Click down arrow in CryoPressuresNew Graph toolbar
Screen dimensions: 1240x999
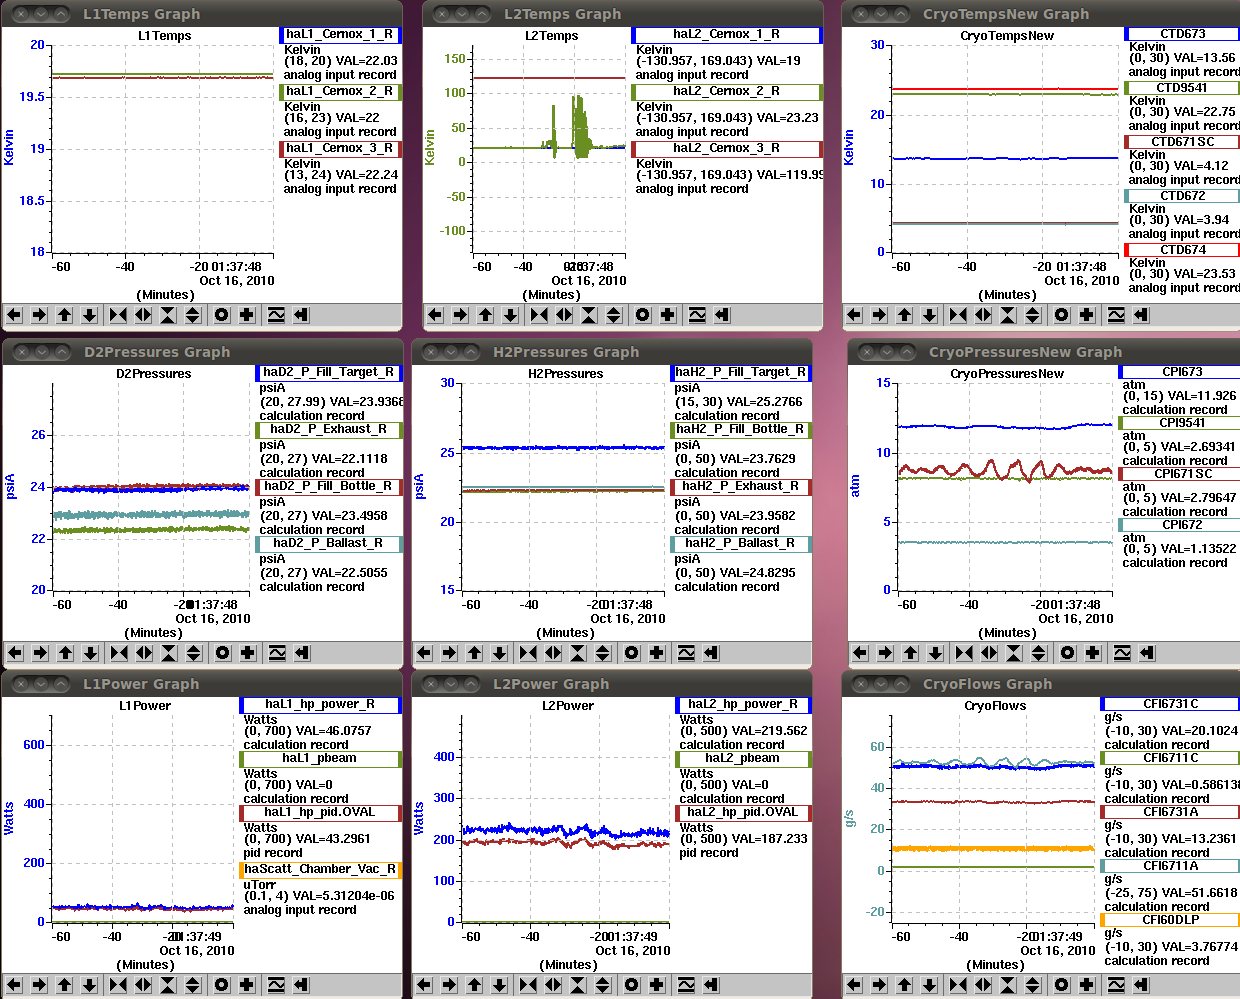[x=935, y=653]
